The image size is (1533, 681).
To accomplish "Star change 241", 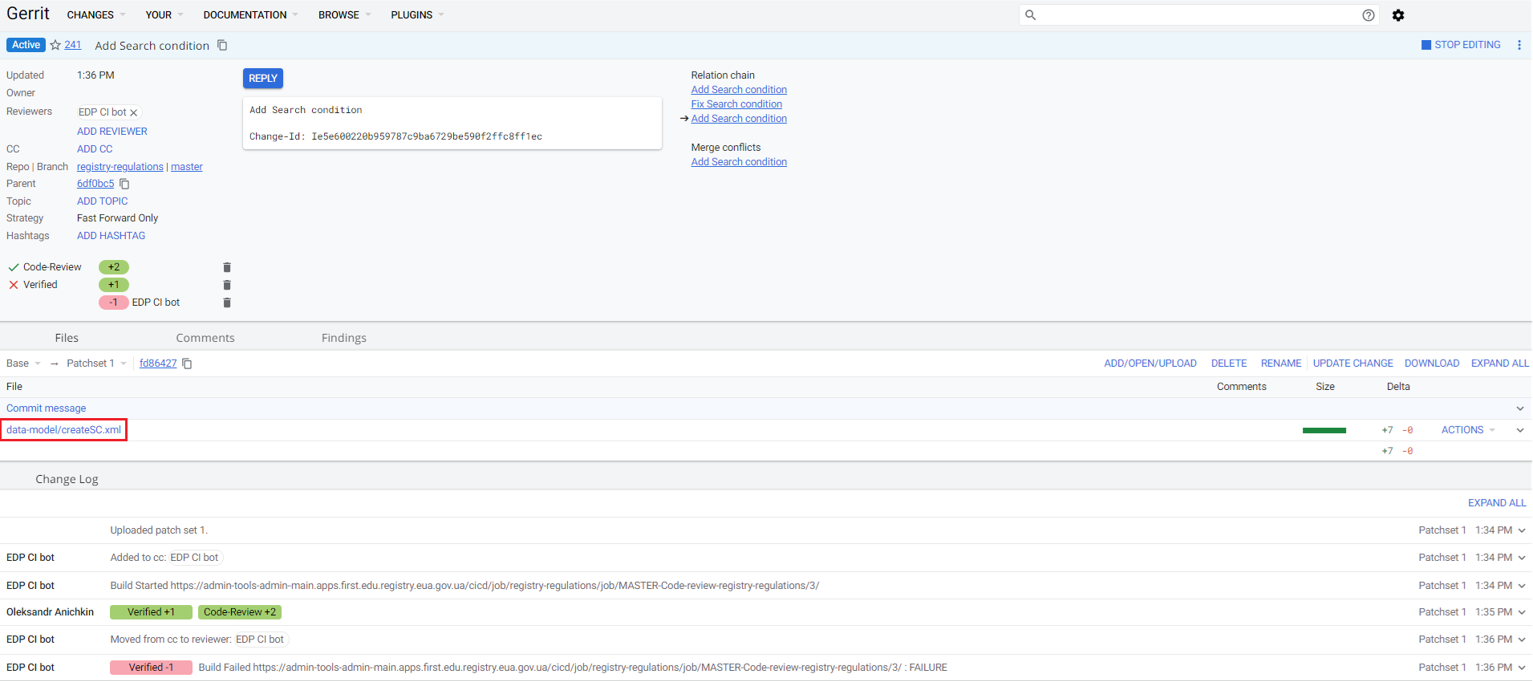I will pos(55,45).
